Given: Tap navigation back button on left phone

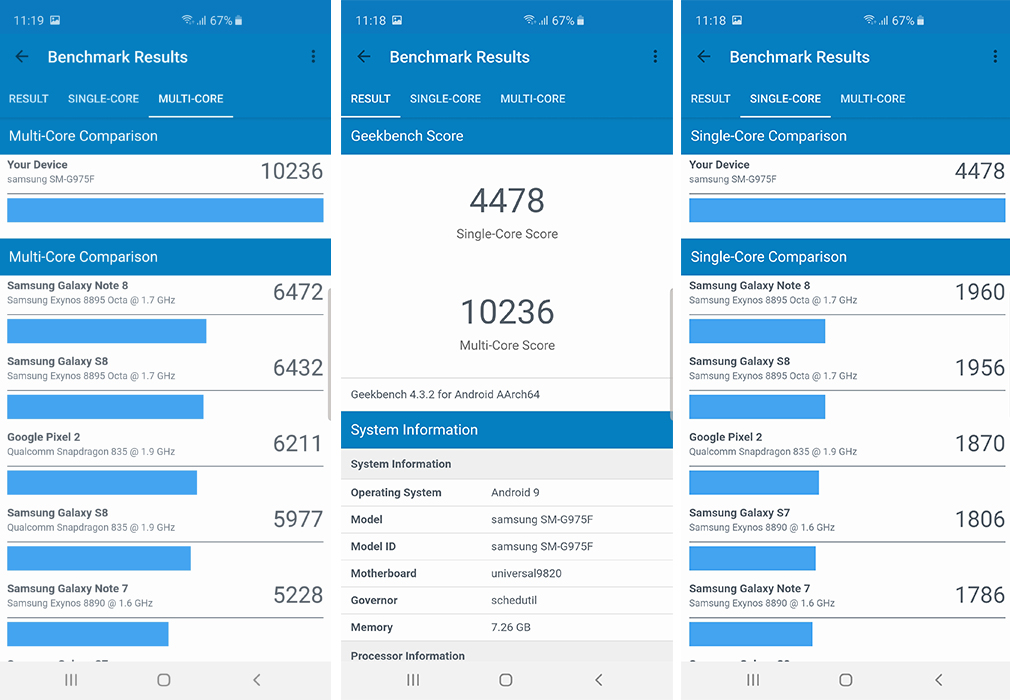Looking at the screenshot, I should 256,679.
